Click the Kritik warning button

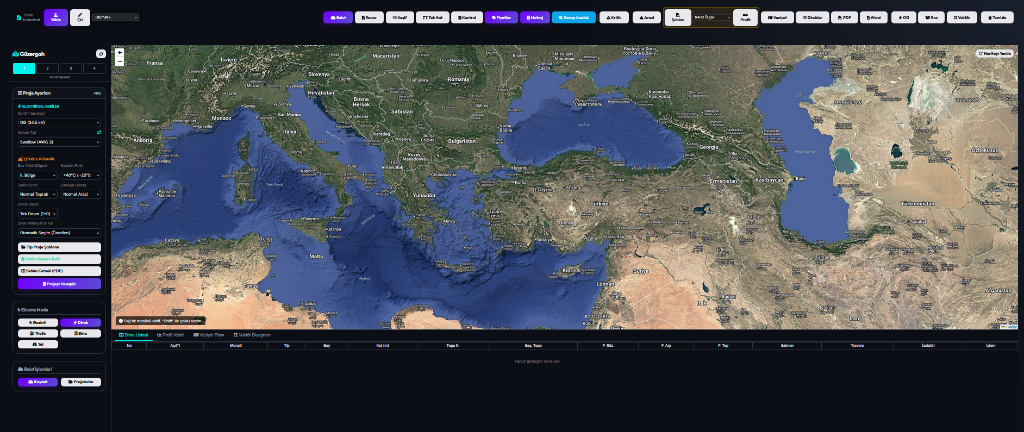coord(613,17)
